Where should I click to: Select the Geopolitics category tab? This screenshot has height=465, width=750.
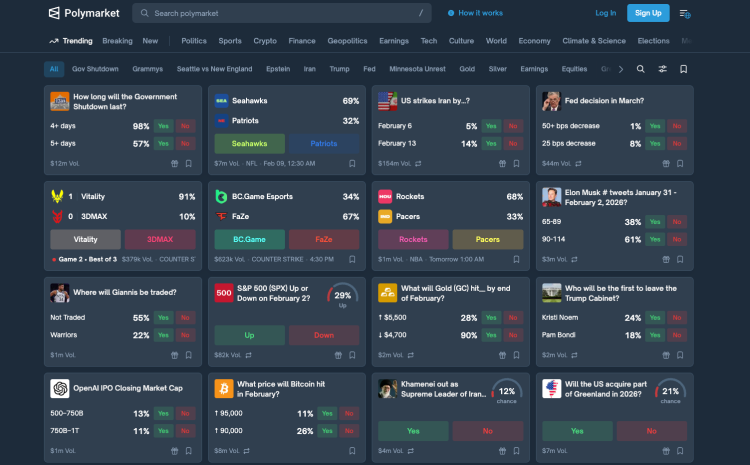click(x=347, y=41)
